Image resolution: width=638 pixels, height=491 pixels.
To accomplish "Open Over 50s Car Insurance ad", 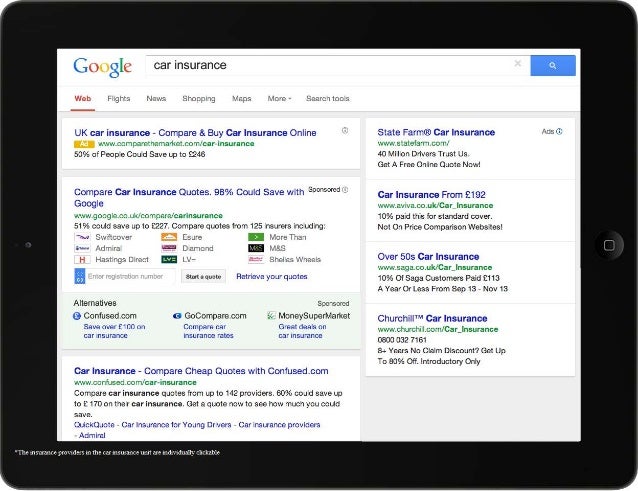I will [428, 257].
